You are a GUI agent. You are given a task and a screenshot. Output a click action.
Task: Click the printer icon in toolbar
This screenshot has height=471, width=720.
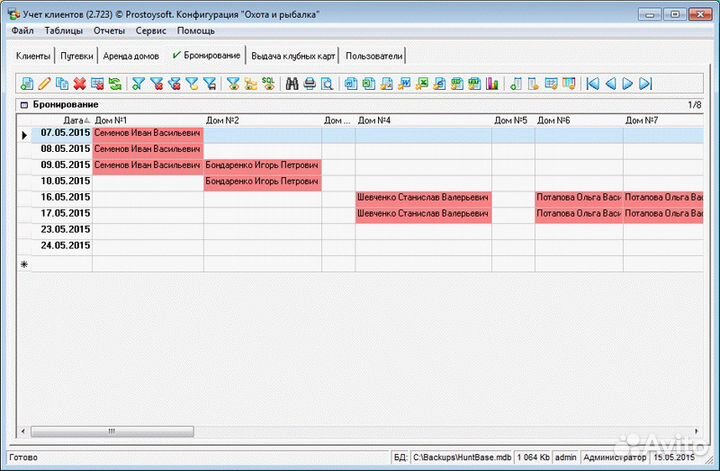click(x=310, y=84)
